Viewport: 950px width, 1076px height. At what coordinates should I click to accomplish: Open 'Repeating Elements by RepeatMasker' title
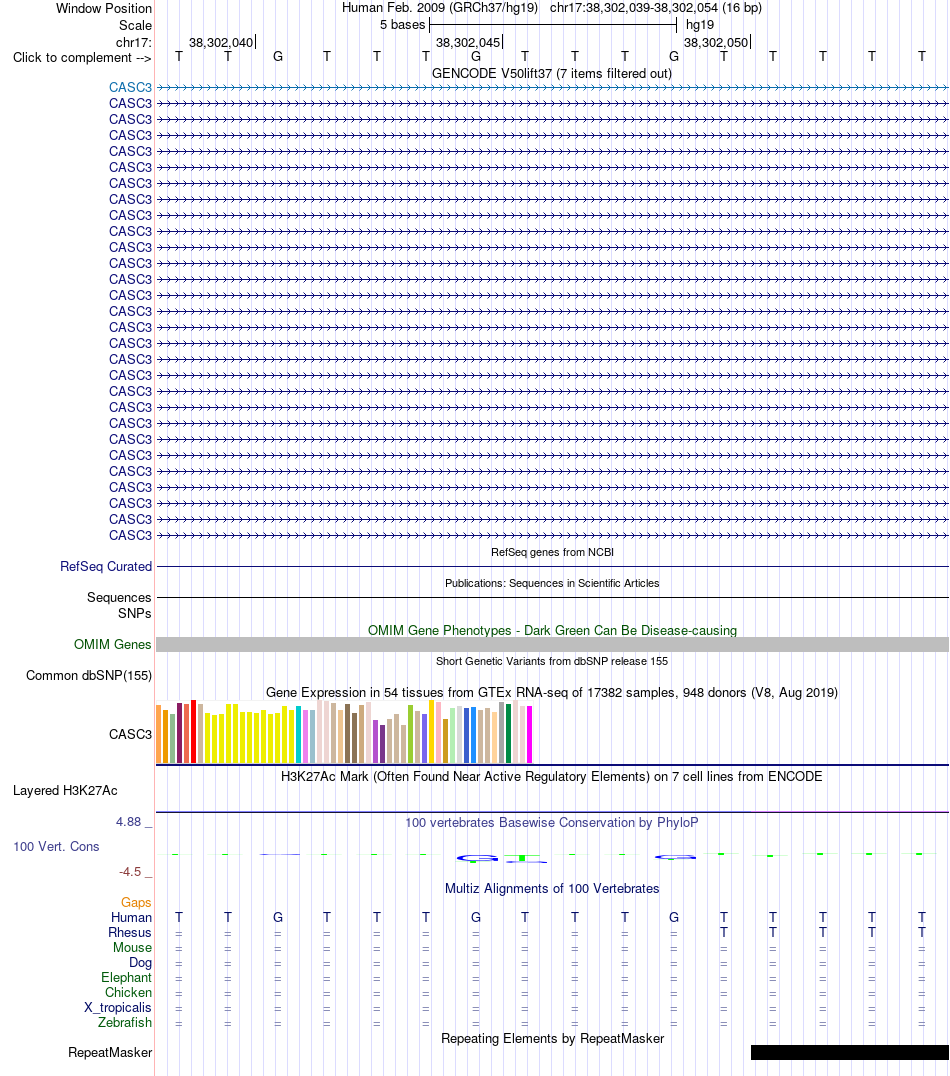click(553, 1039)
